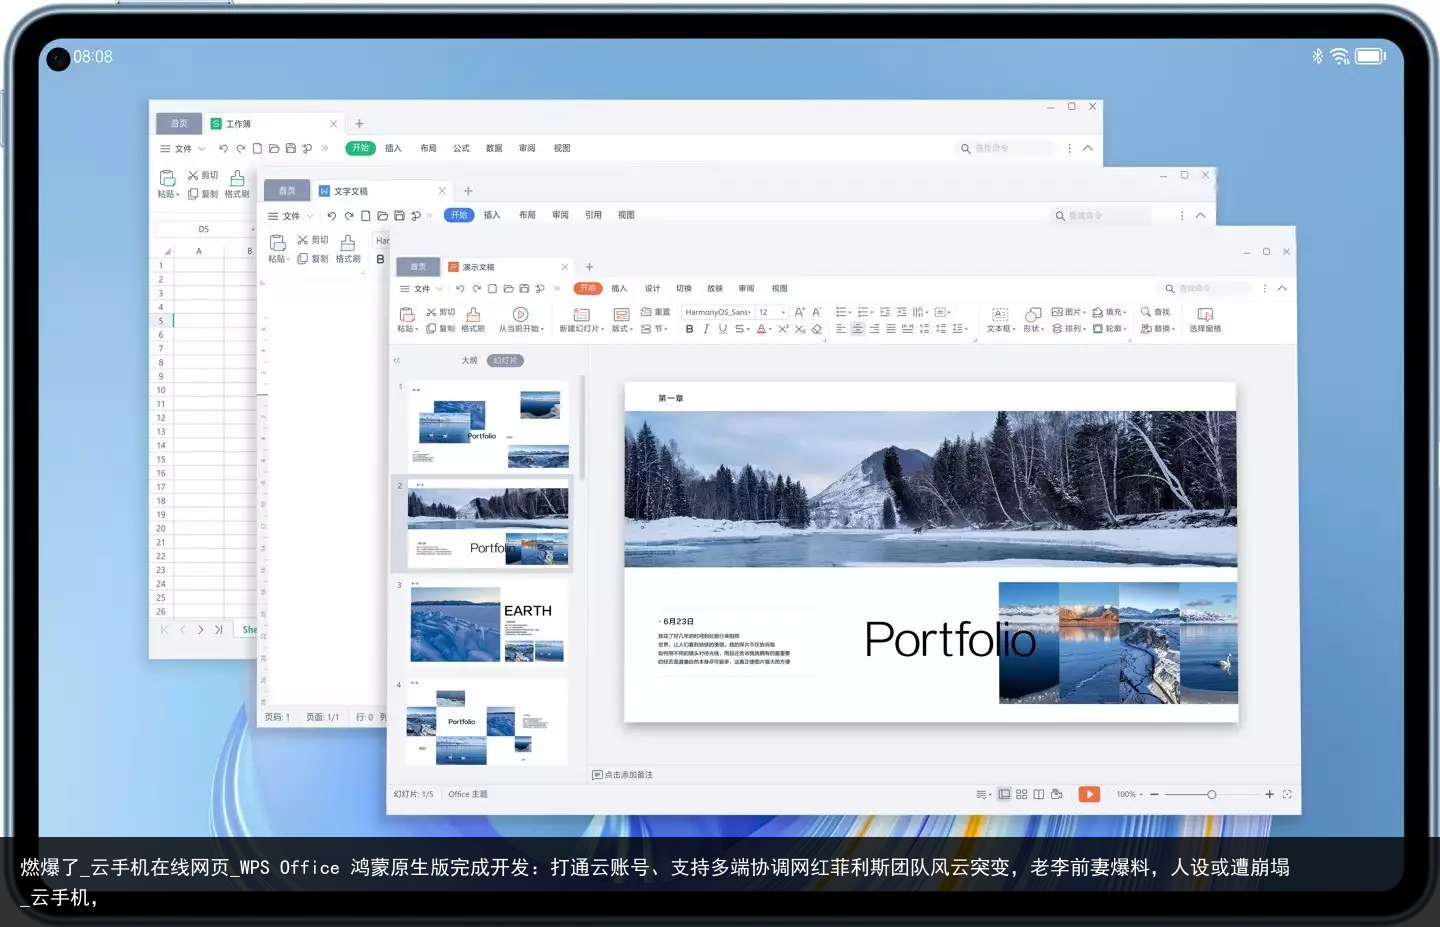Center-align text in presentation ribbon
1440x927 pixels.
(857, 329)
